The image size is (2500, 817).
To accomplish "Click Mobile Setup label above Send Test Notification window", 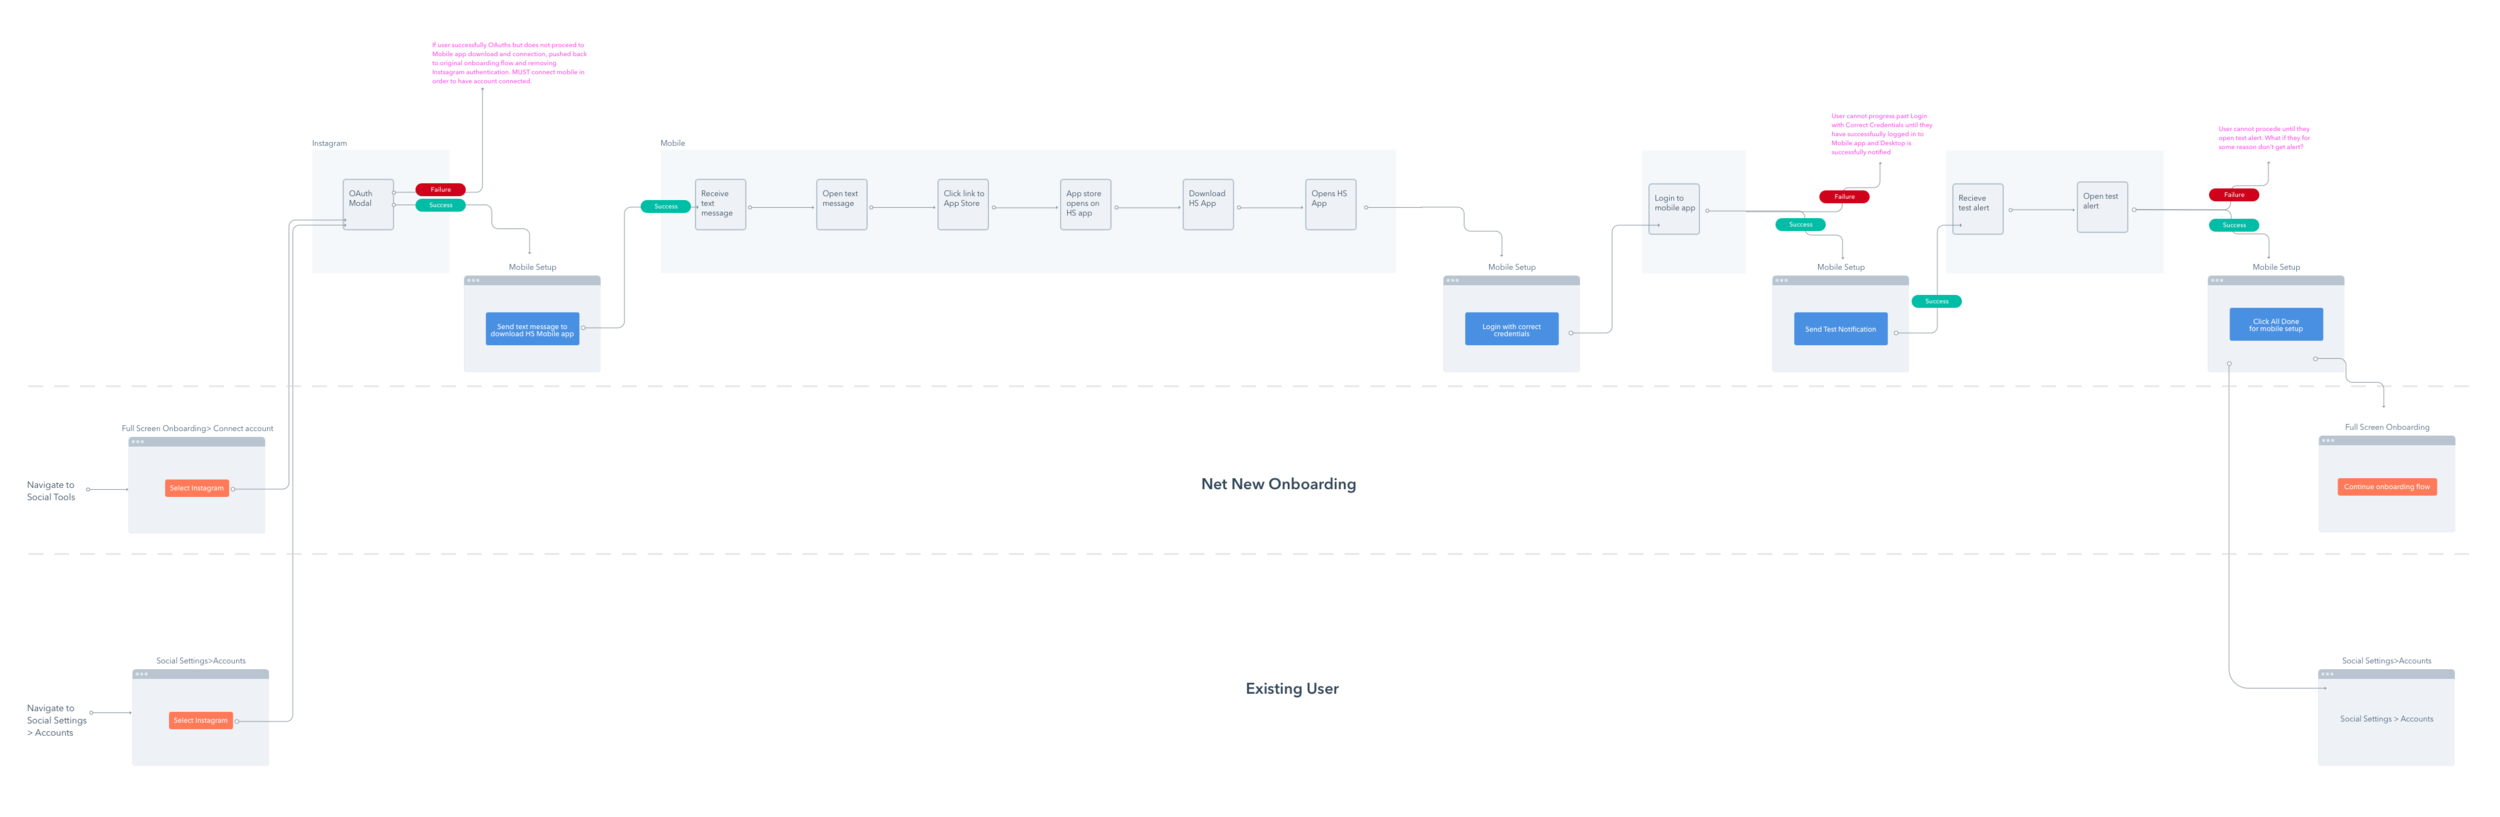I will [1840, 267].
